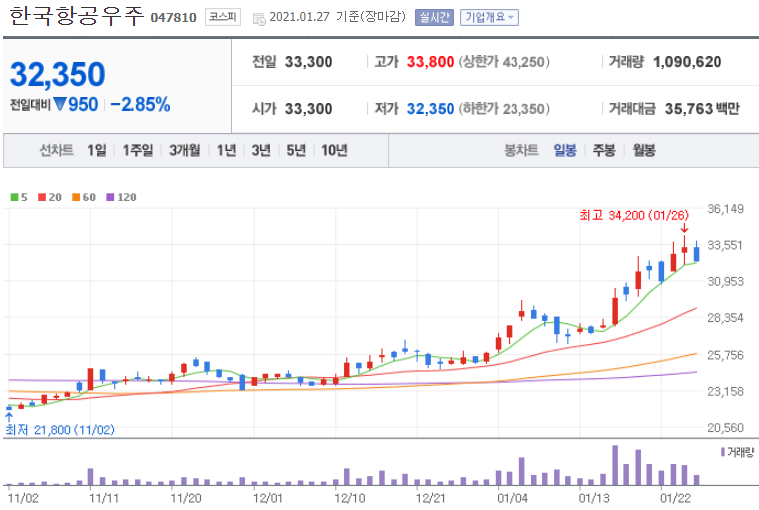Click the 20,560 y-axis label
The height and width of the screenshot is (510, 759).
point(725,428)
